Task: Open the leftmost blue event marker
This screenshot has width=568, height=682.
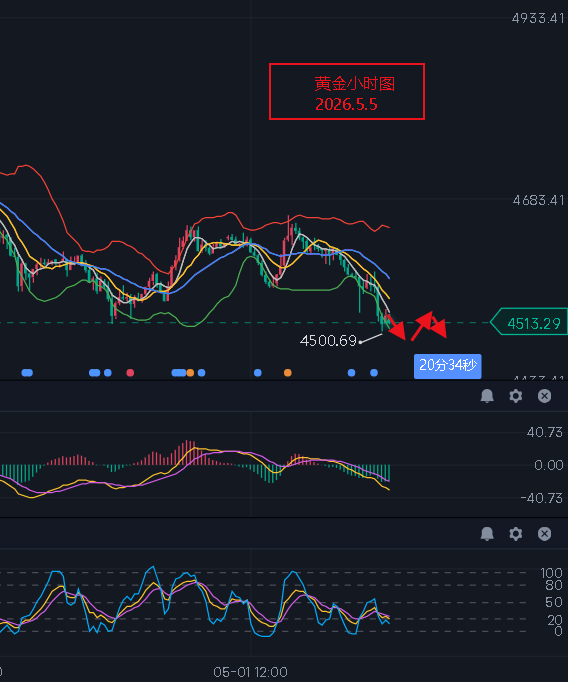Action: click(x=27, y=373)
